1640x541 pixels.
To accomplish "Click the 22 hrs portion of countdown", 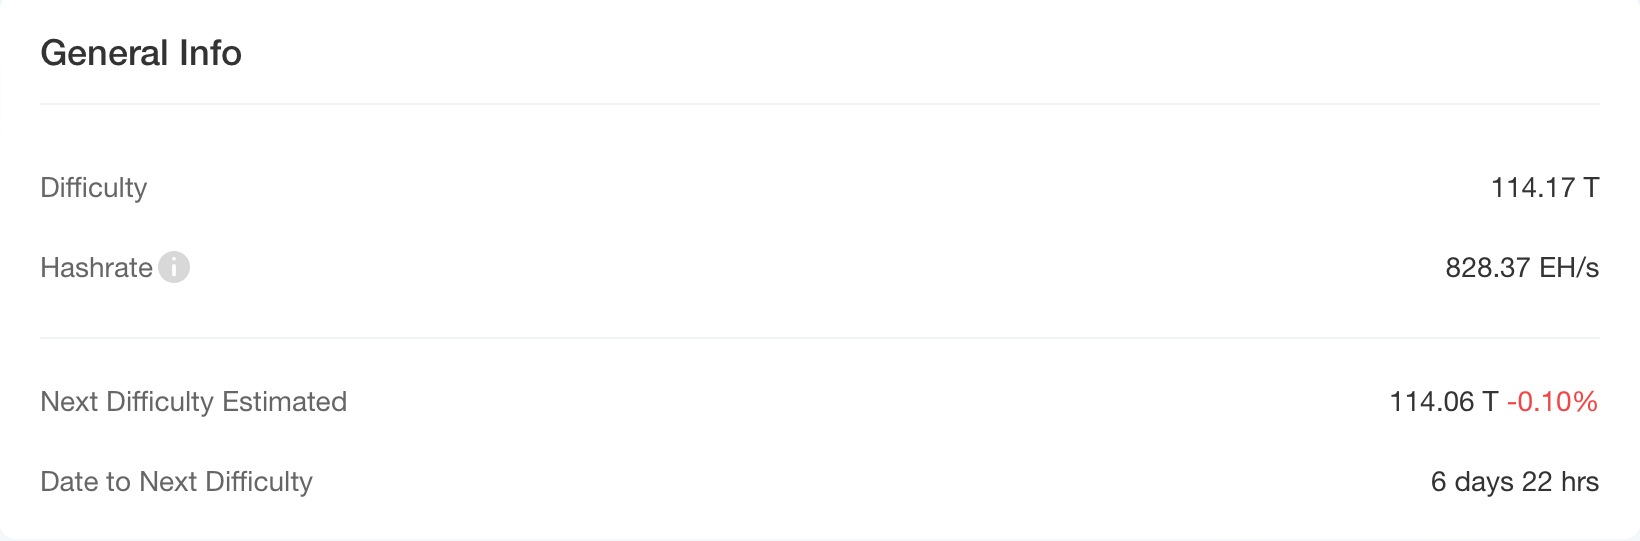I will (1560, 482).
